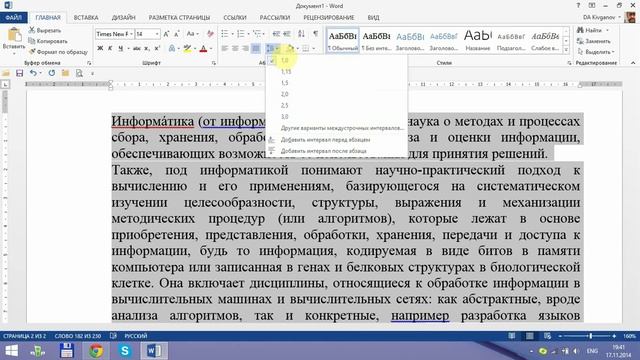Open the Times New Roman font name dropdown
Viewport: 640px width, 360px height.
pyautogui.click(x=131, y=34)
